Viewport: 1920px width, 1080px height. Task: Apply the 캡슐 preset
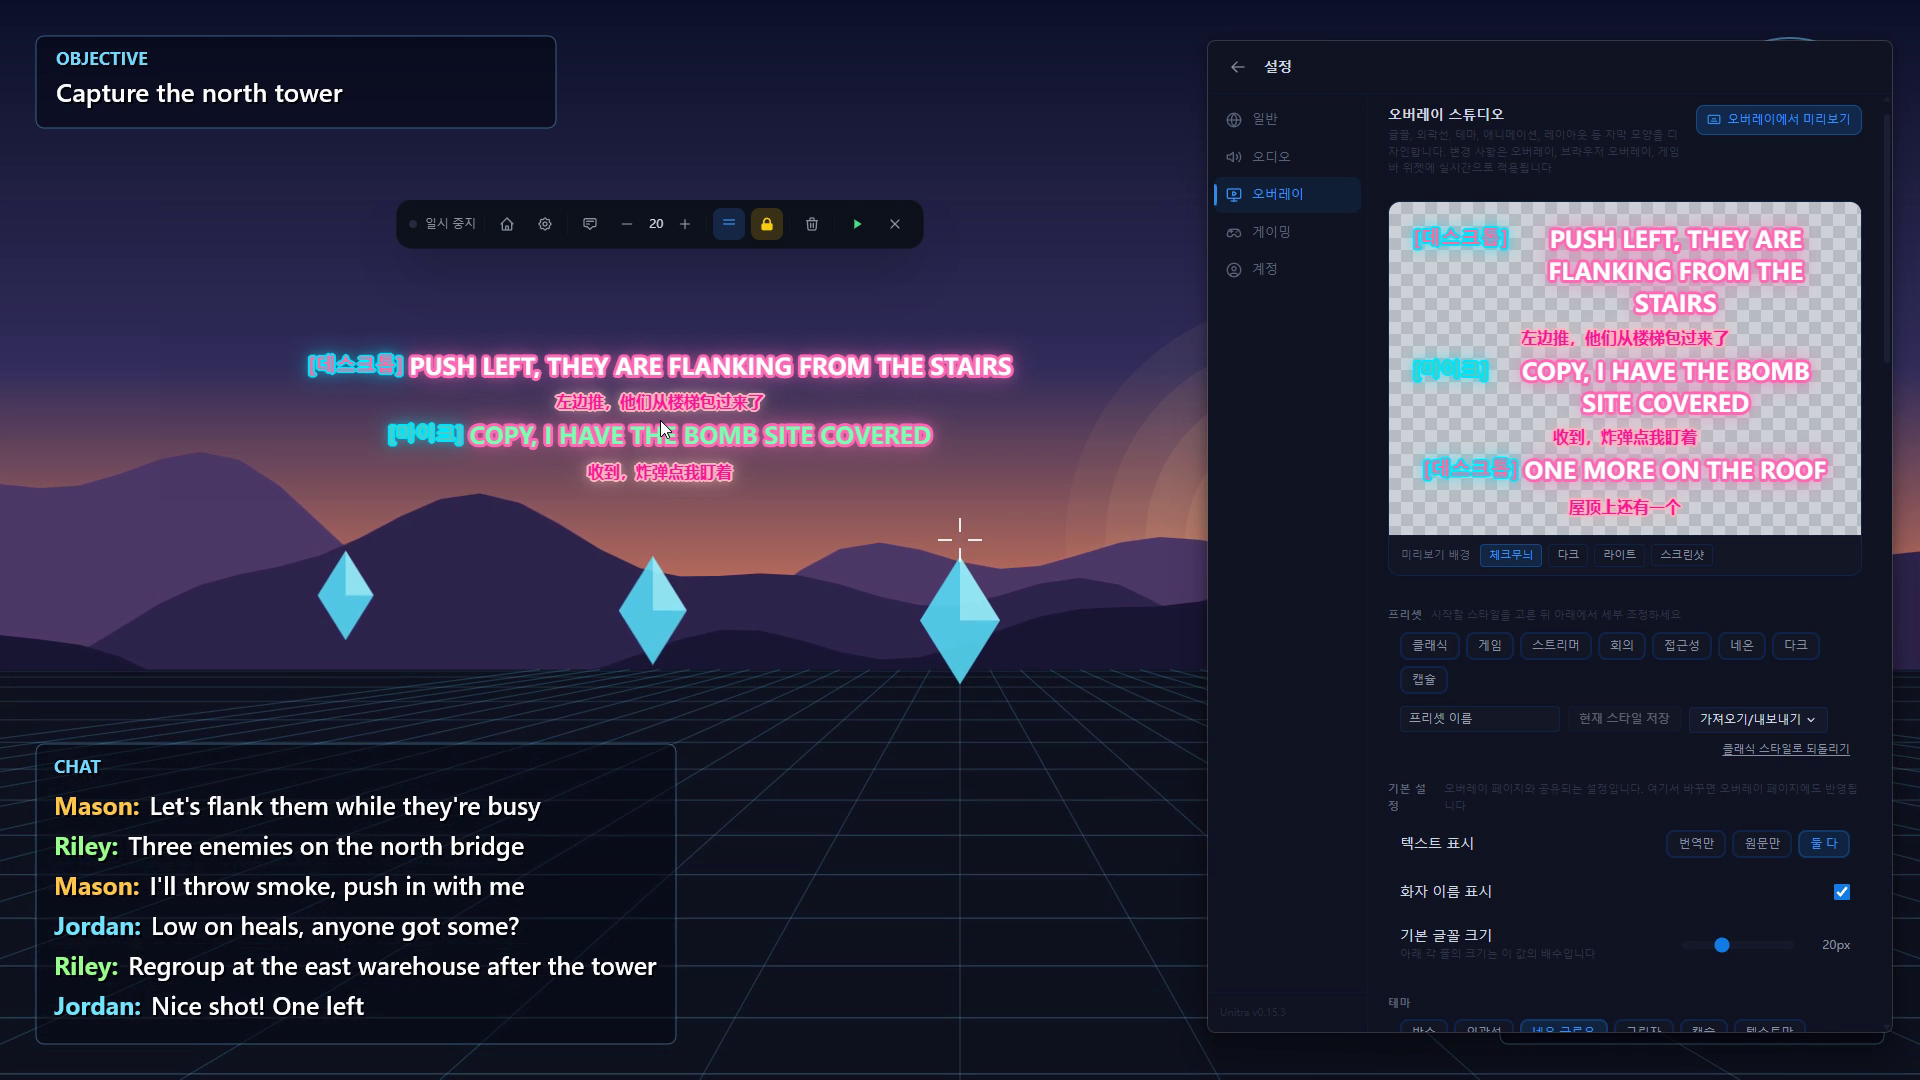[x=1424, y=680]
